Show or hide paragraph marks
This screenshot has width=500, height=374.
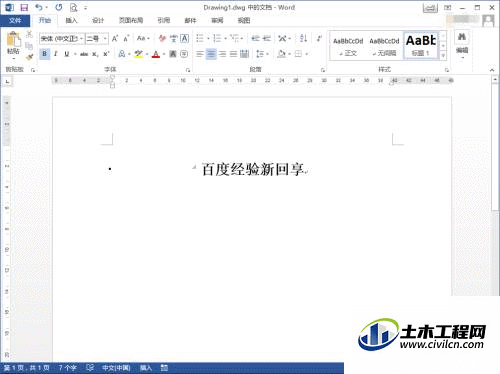[319, 38]
